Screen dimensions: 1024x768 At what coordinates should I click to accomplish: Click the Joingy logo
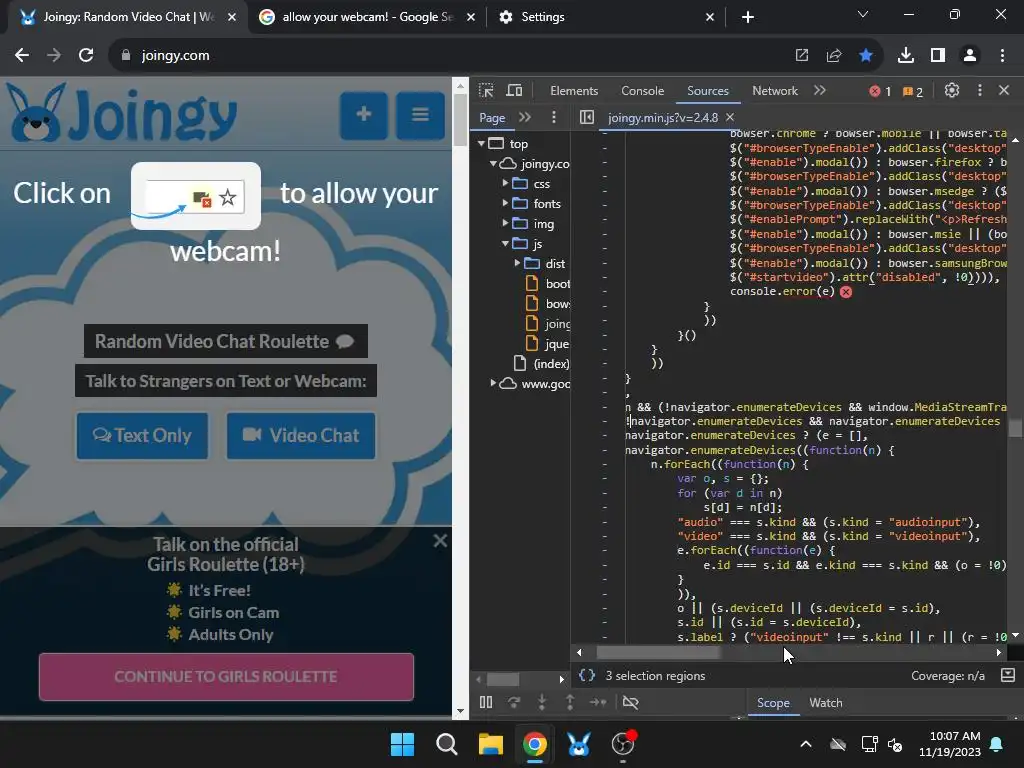coord(122,114)
